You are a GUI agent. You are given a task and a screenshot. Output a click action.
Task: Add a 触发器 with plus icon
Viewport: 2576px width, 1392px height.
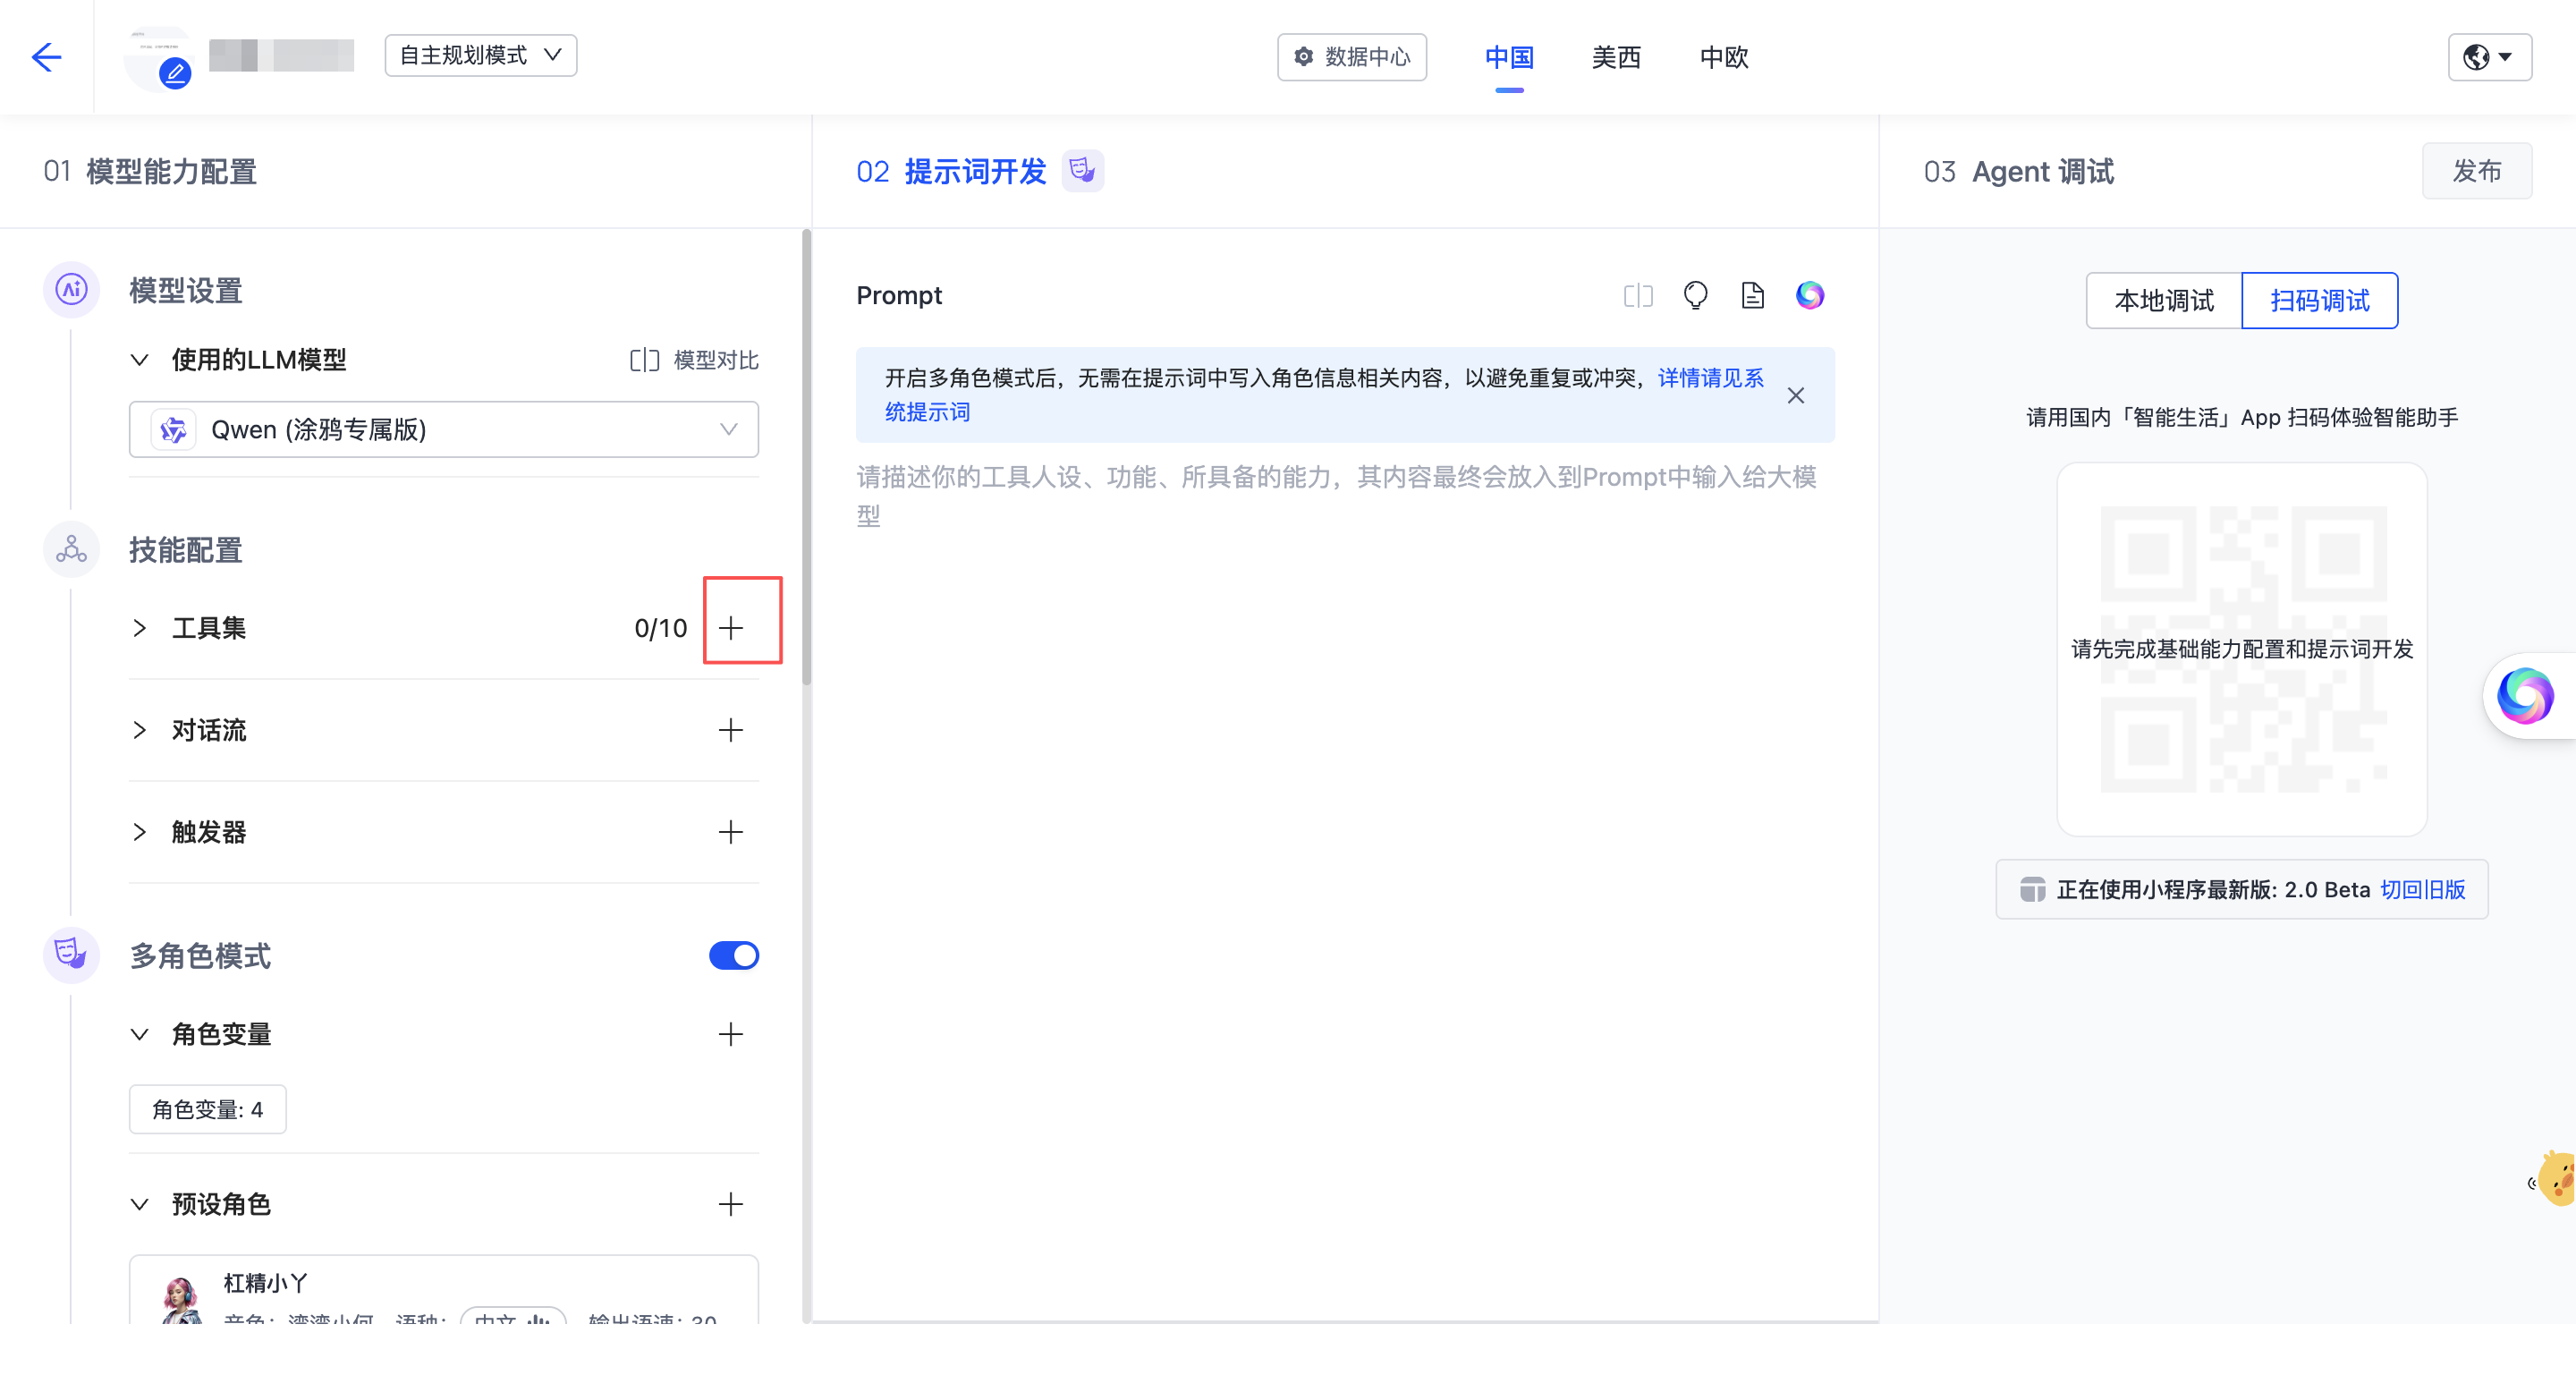[731, 832]
